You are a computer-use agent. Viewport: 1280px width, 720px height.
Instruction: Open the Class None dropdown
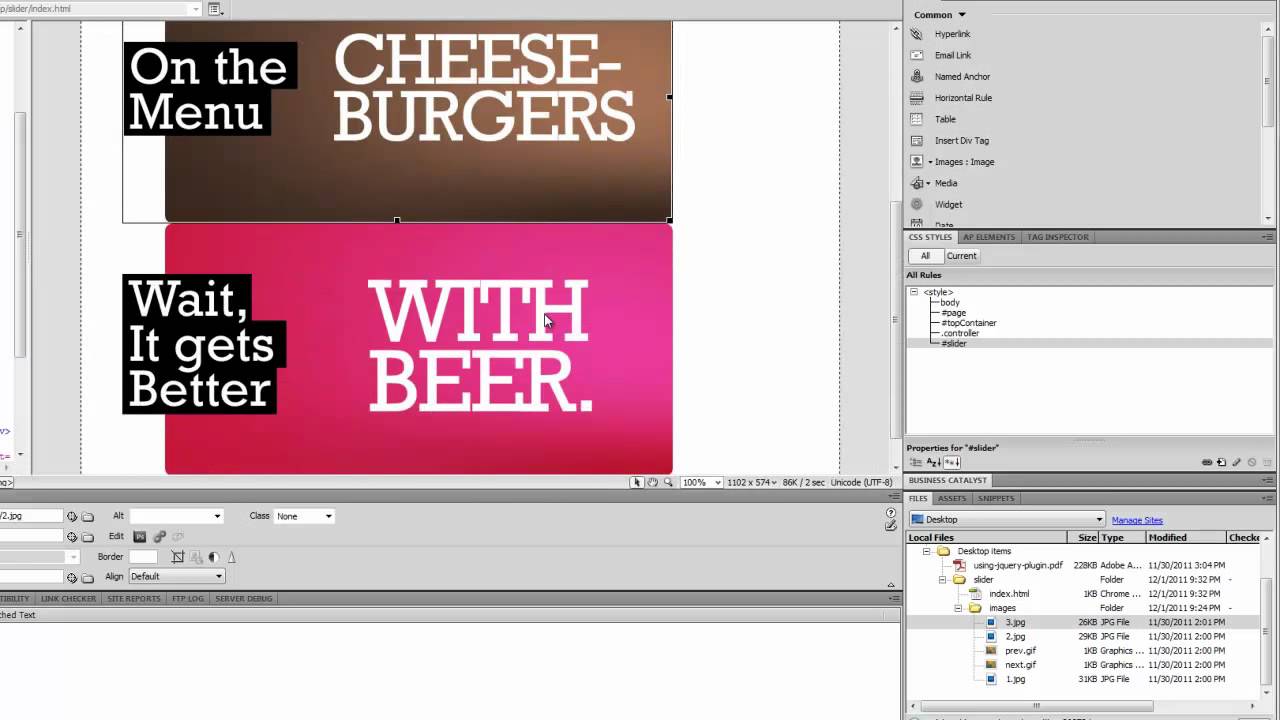pos(304,516)
